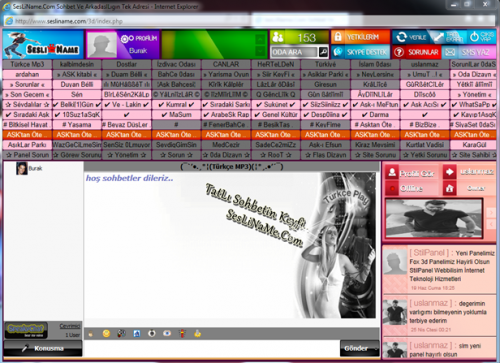Toggle the Online status indicator
Viewport: 500px width, 363px height.
pyautogui.click(x=412, y=189)
